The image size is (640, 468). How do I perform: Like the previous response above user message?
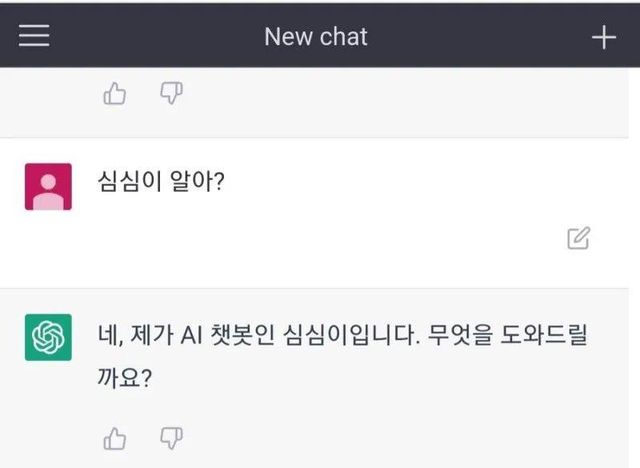pyautogui.click(x=115, y=94)
